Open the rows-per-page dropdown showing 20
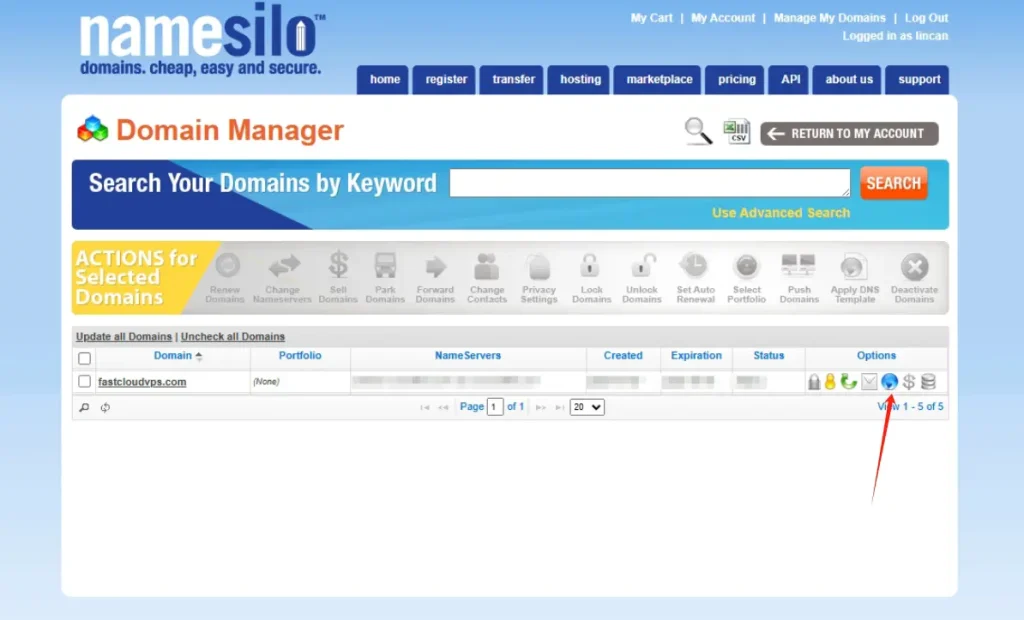The image size is (1024, 620). coord(587,407)
